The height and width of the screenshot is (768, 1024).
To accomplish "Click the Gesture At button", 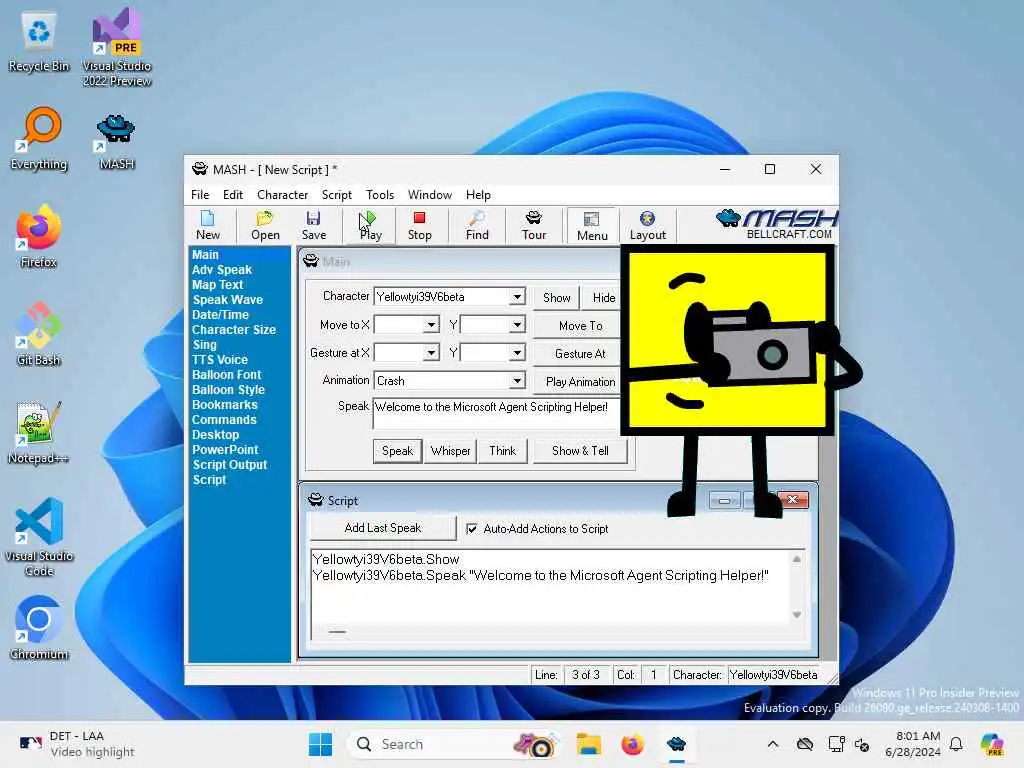I will pos(578,353).
